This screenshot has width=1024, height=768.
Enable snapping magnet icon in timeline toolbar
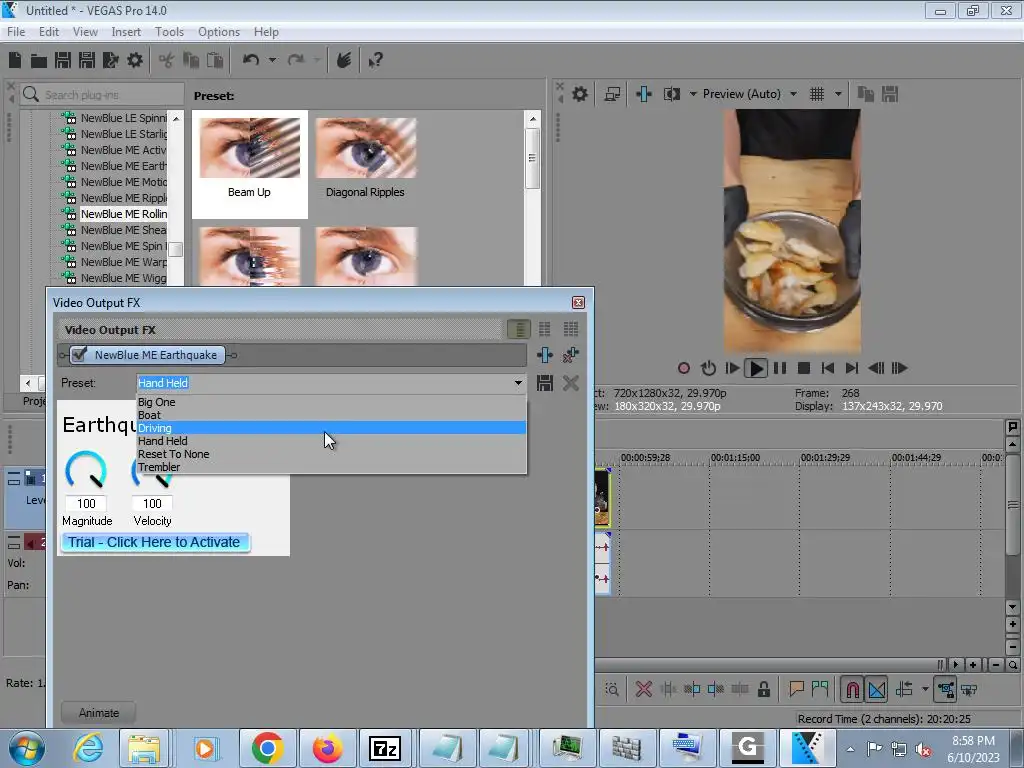tap(852, 689)
